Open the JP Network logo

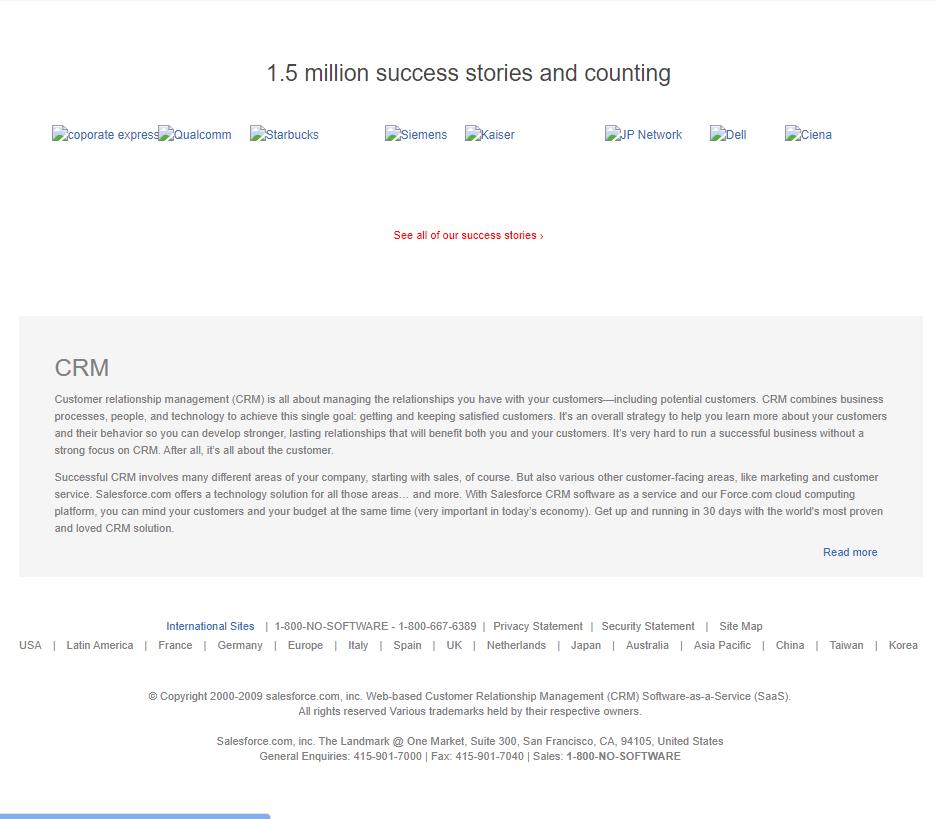[643, 135]
